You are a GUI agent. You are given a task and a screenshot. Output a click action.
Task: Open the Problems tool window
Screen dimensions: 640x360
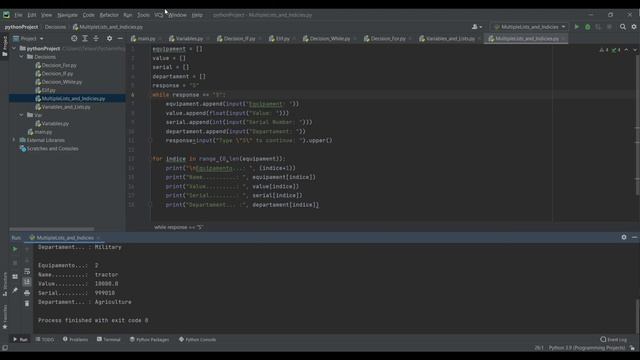tap(76, 340)
